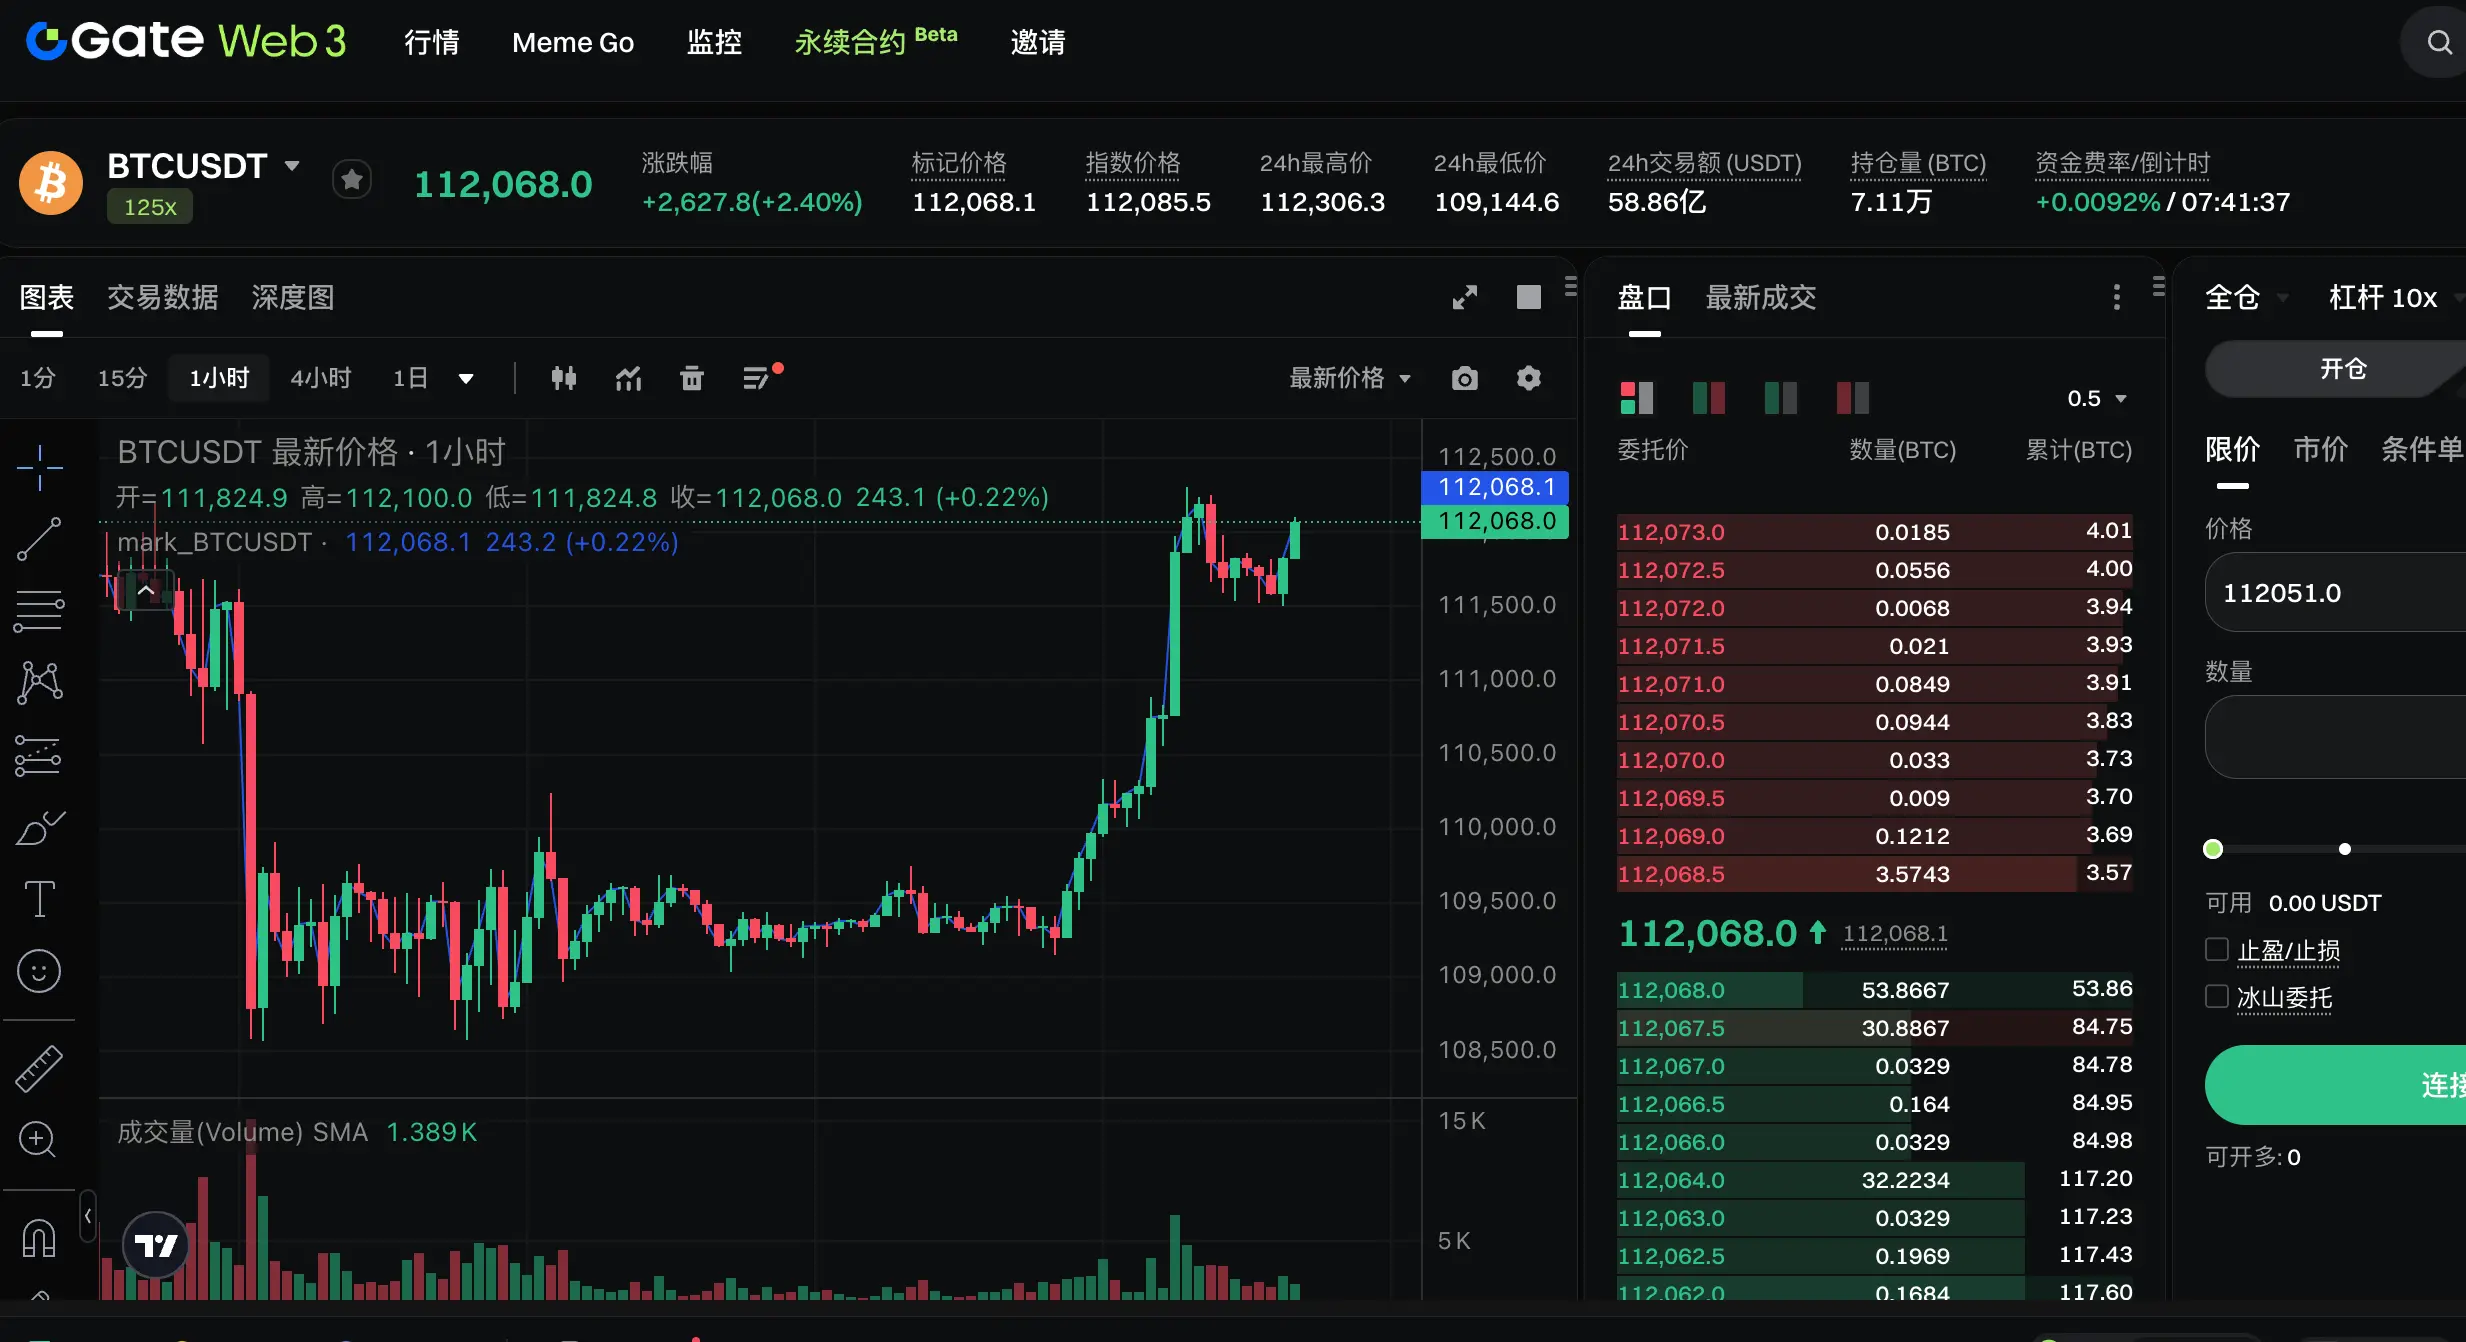Expand the 最新价格 price type dropdown
Viewport: 2466px width, 1342px height.
pyautogui.click(x=1349, y=378)
